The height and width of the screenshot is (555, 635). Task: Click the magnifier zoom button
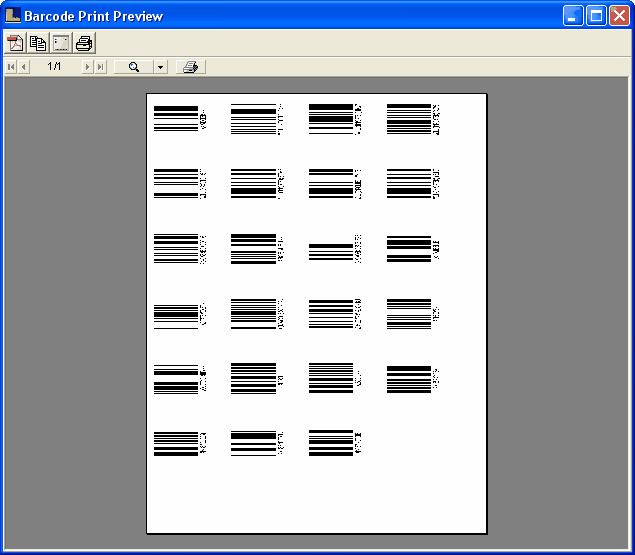pos(133,67)
